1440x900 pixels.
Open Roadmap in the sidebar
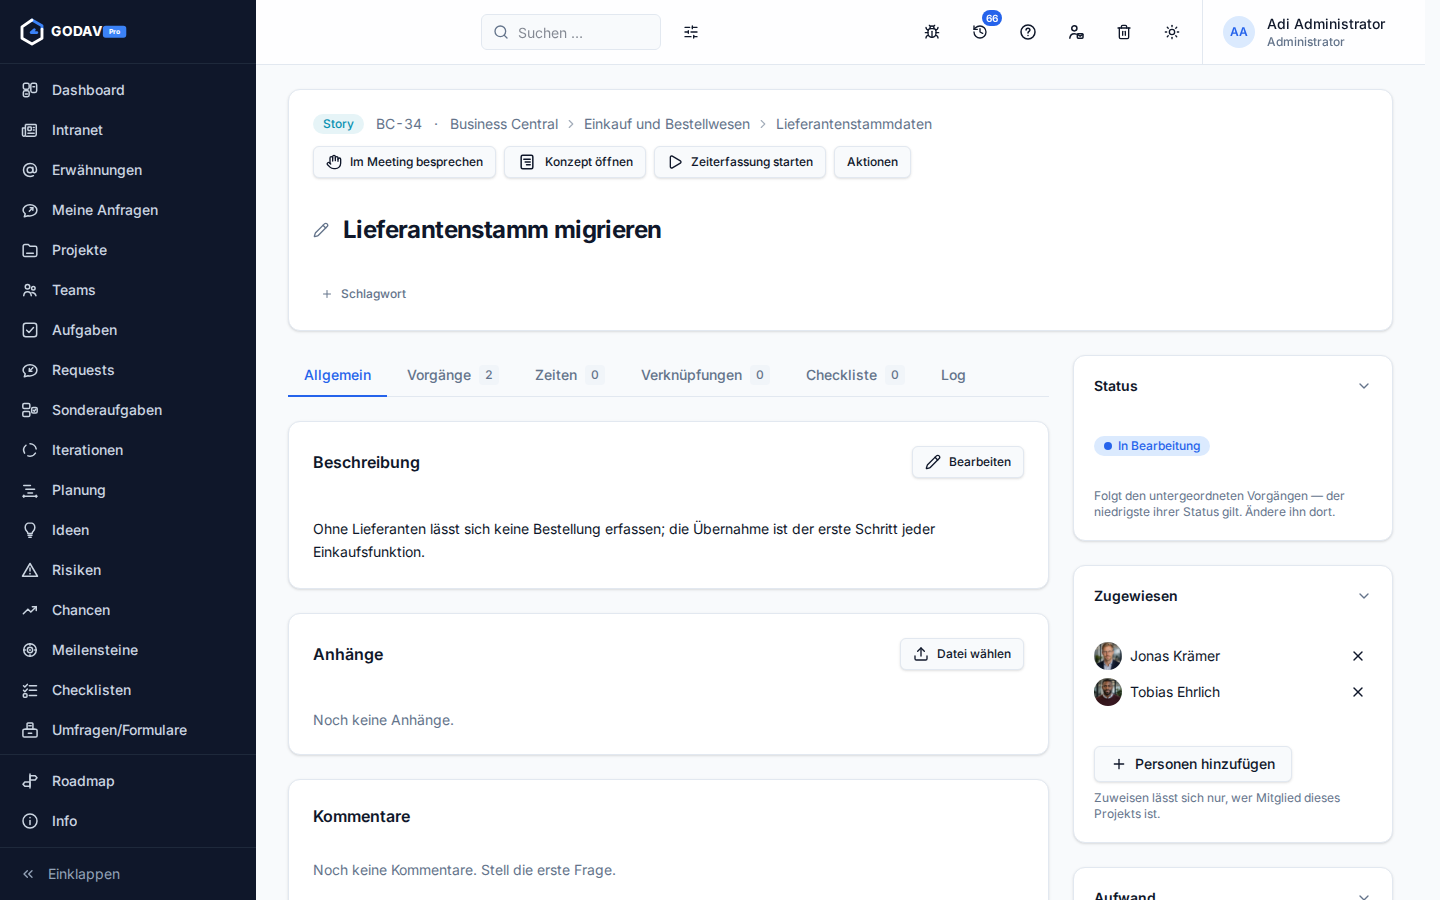click(x=128, y=781)
